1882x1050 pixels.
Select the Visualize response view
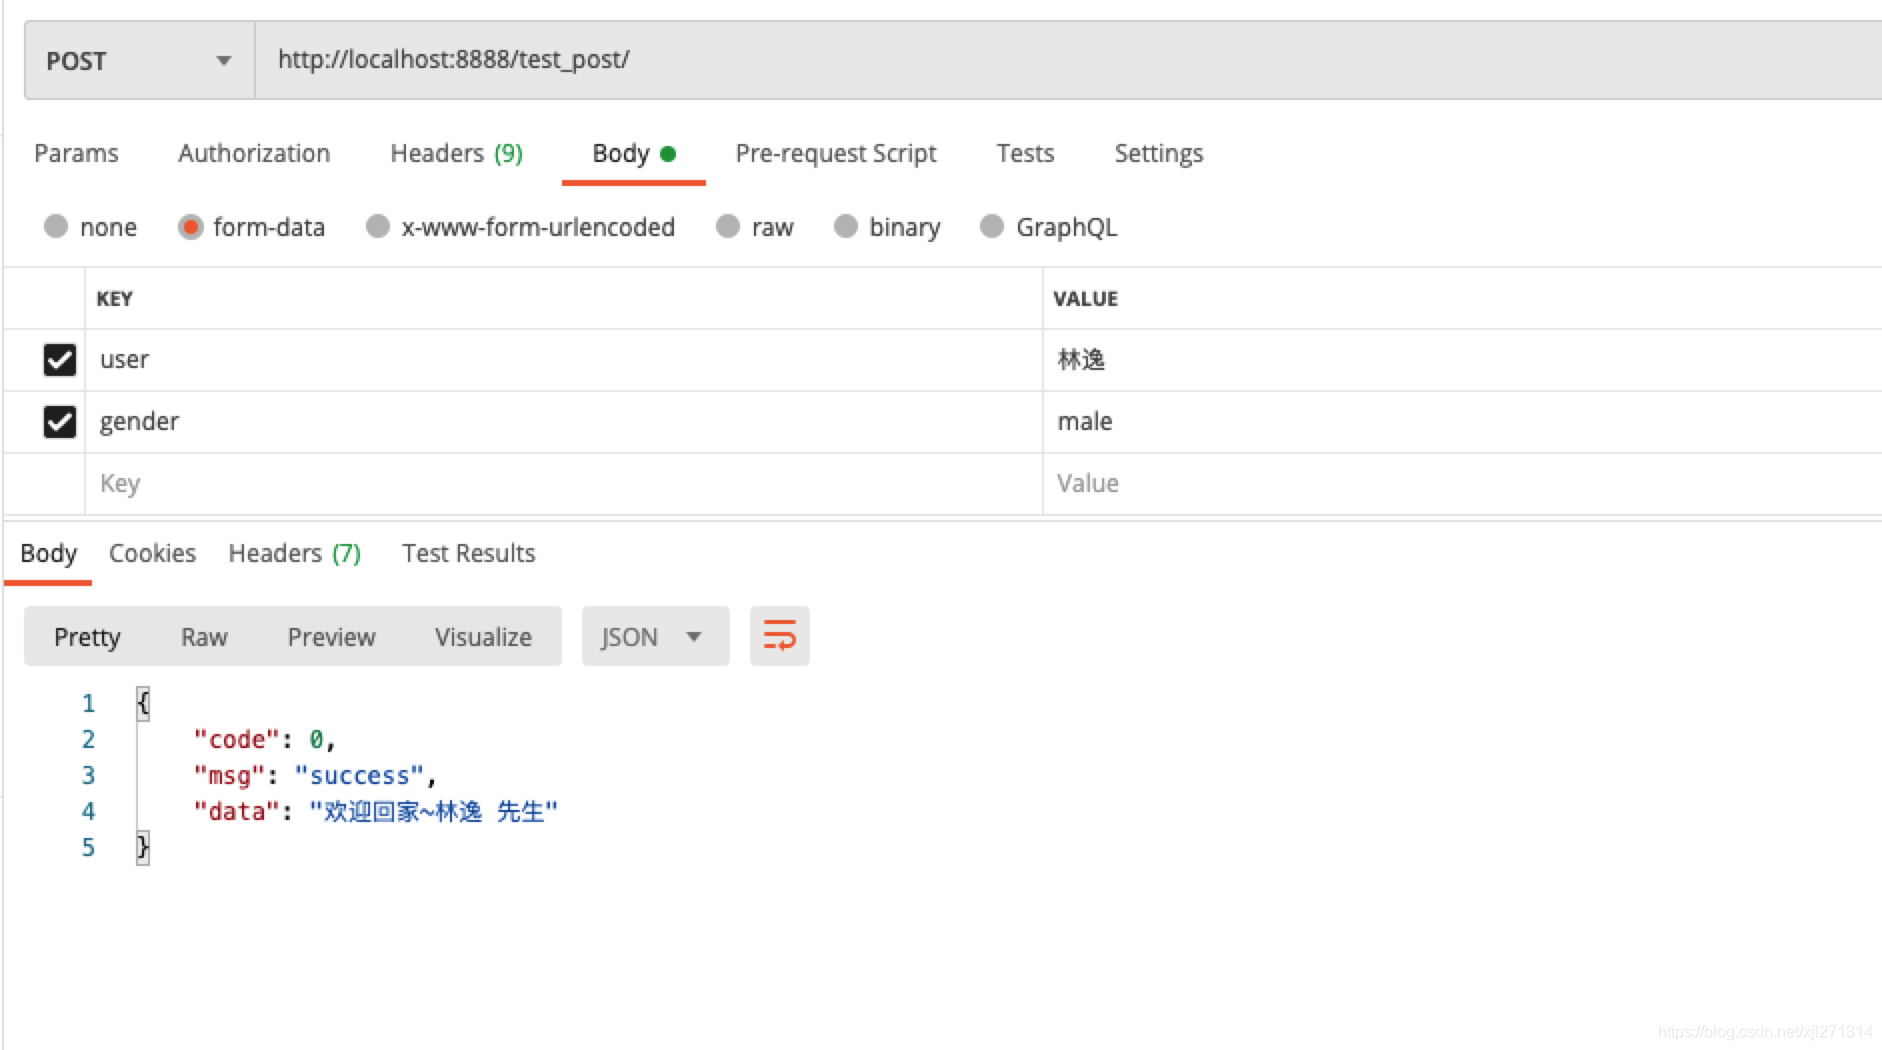coord(483,637)
